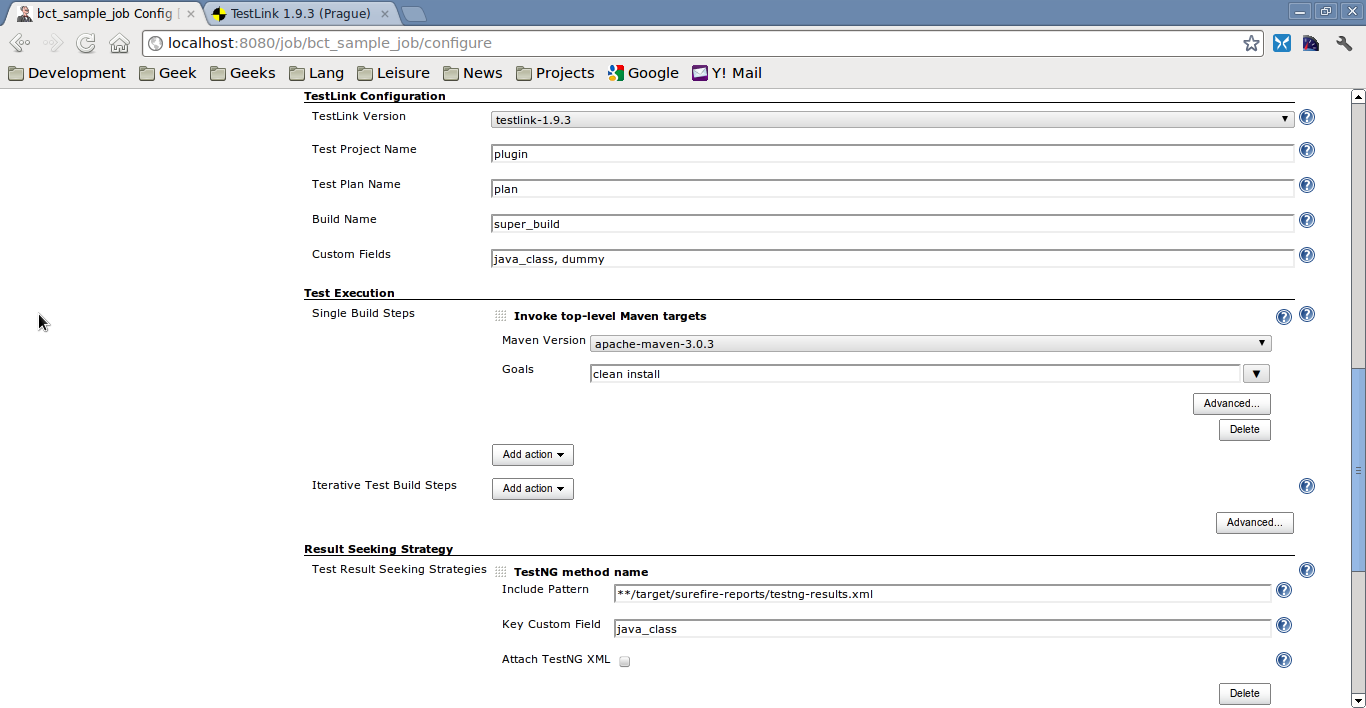The width and height of the screenshot is (1366, 708).
Task: Switch to TestLink 1.9.3 (Prague) tab
Action: 300,14
